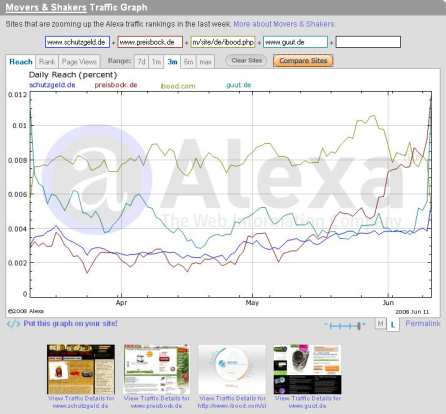This screenshot has width=446, height=414.
Task: Select the M medium graph size
Action: (380, 323)
